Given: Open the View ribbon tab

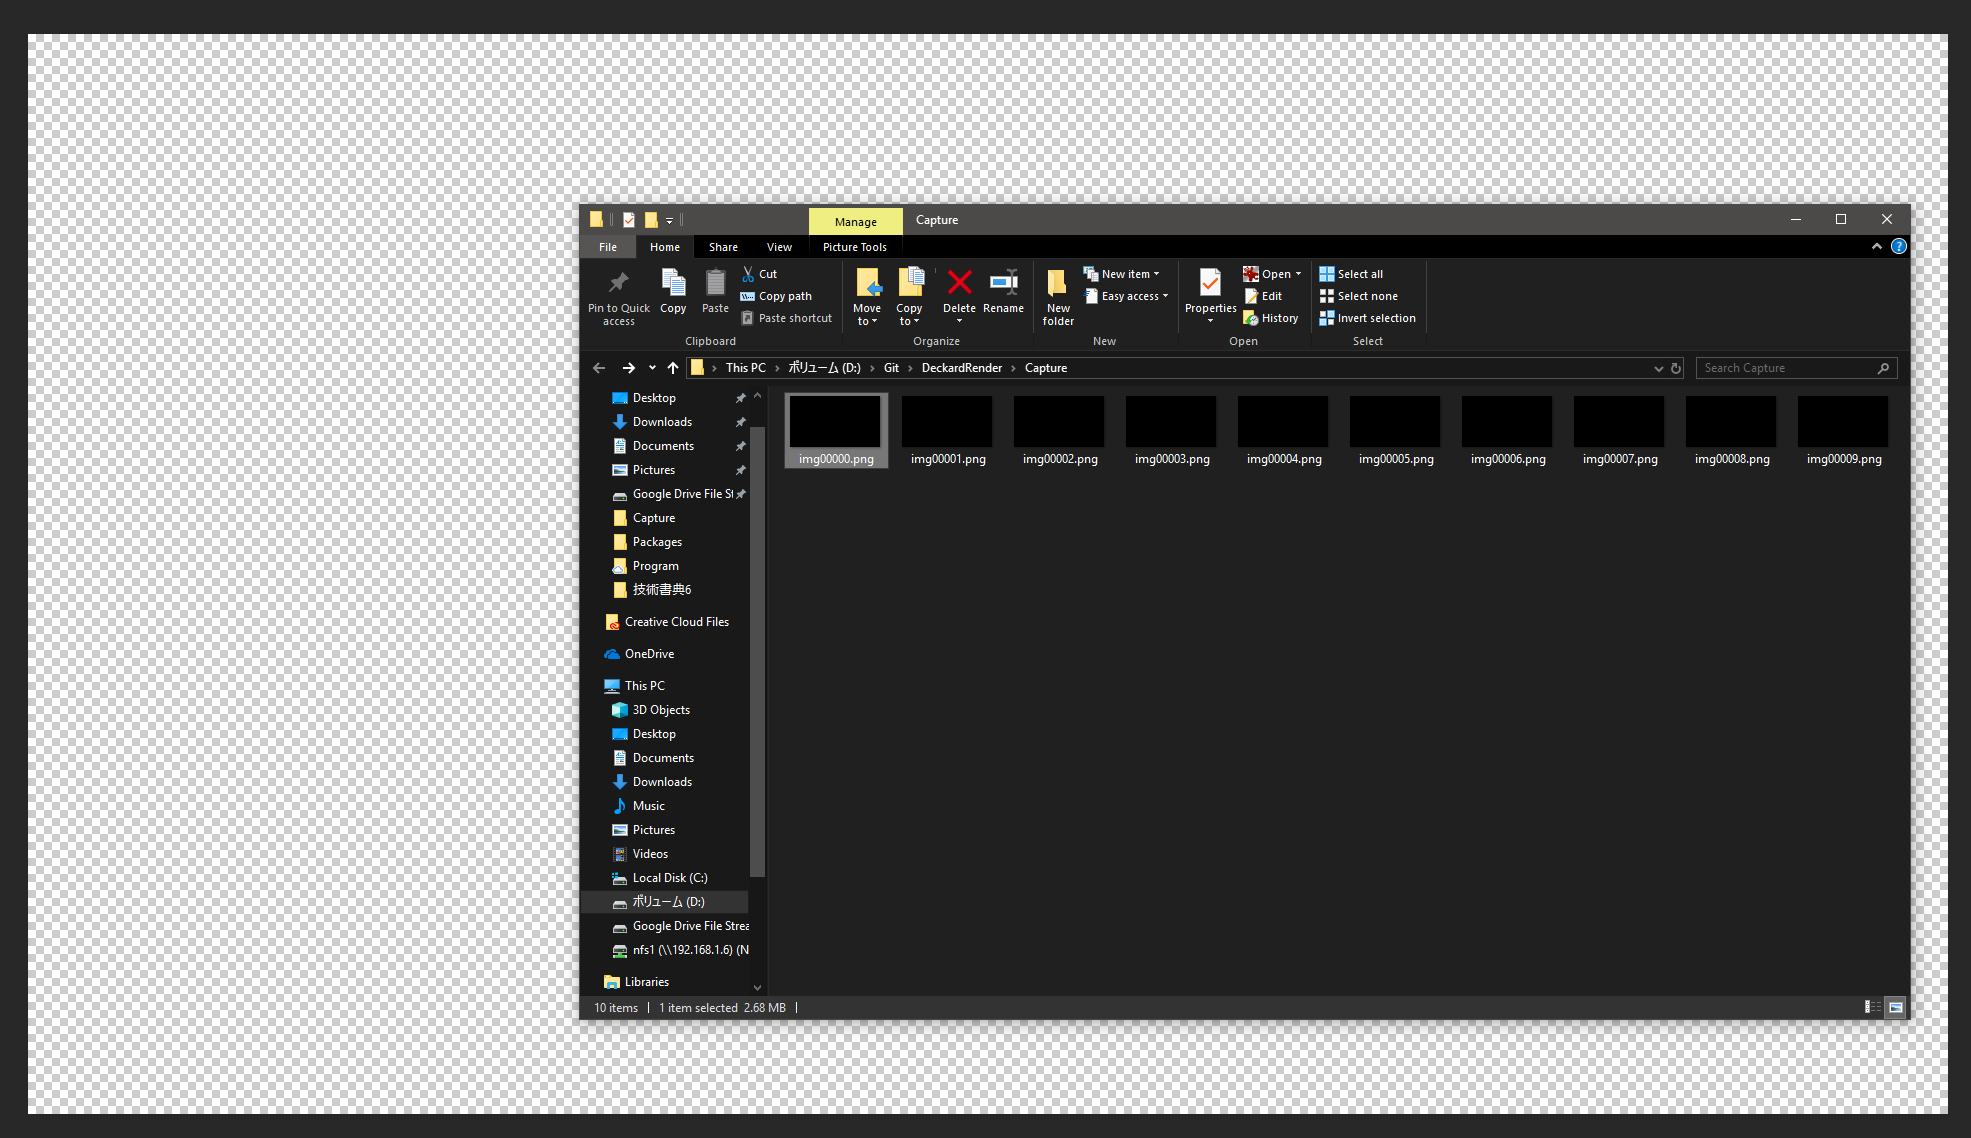Looking at the screenshot, I should coord(779,247).
